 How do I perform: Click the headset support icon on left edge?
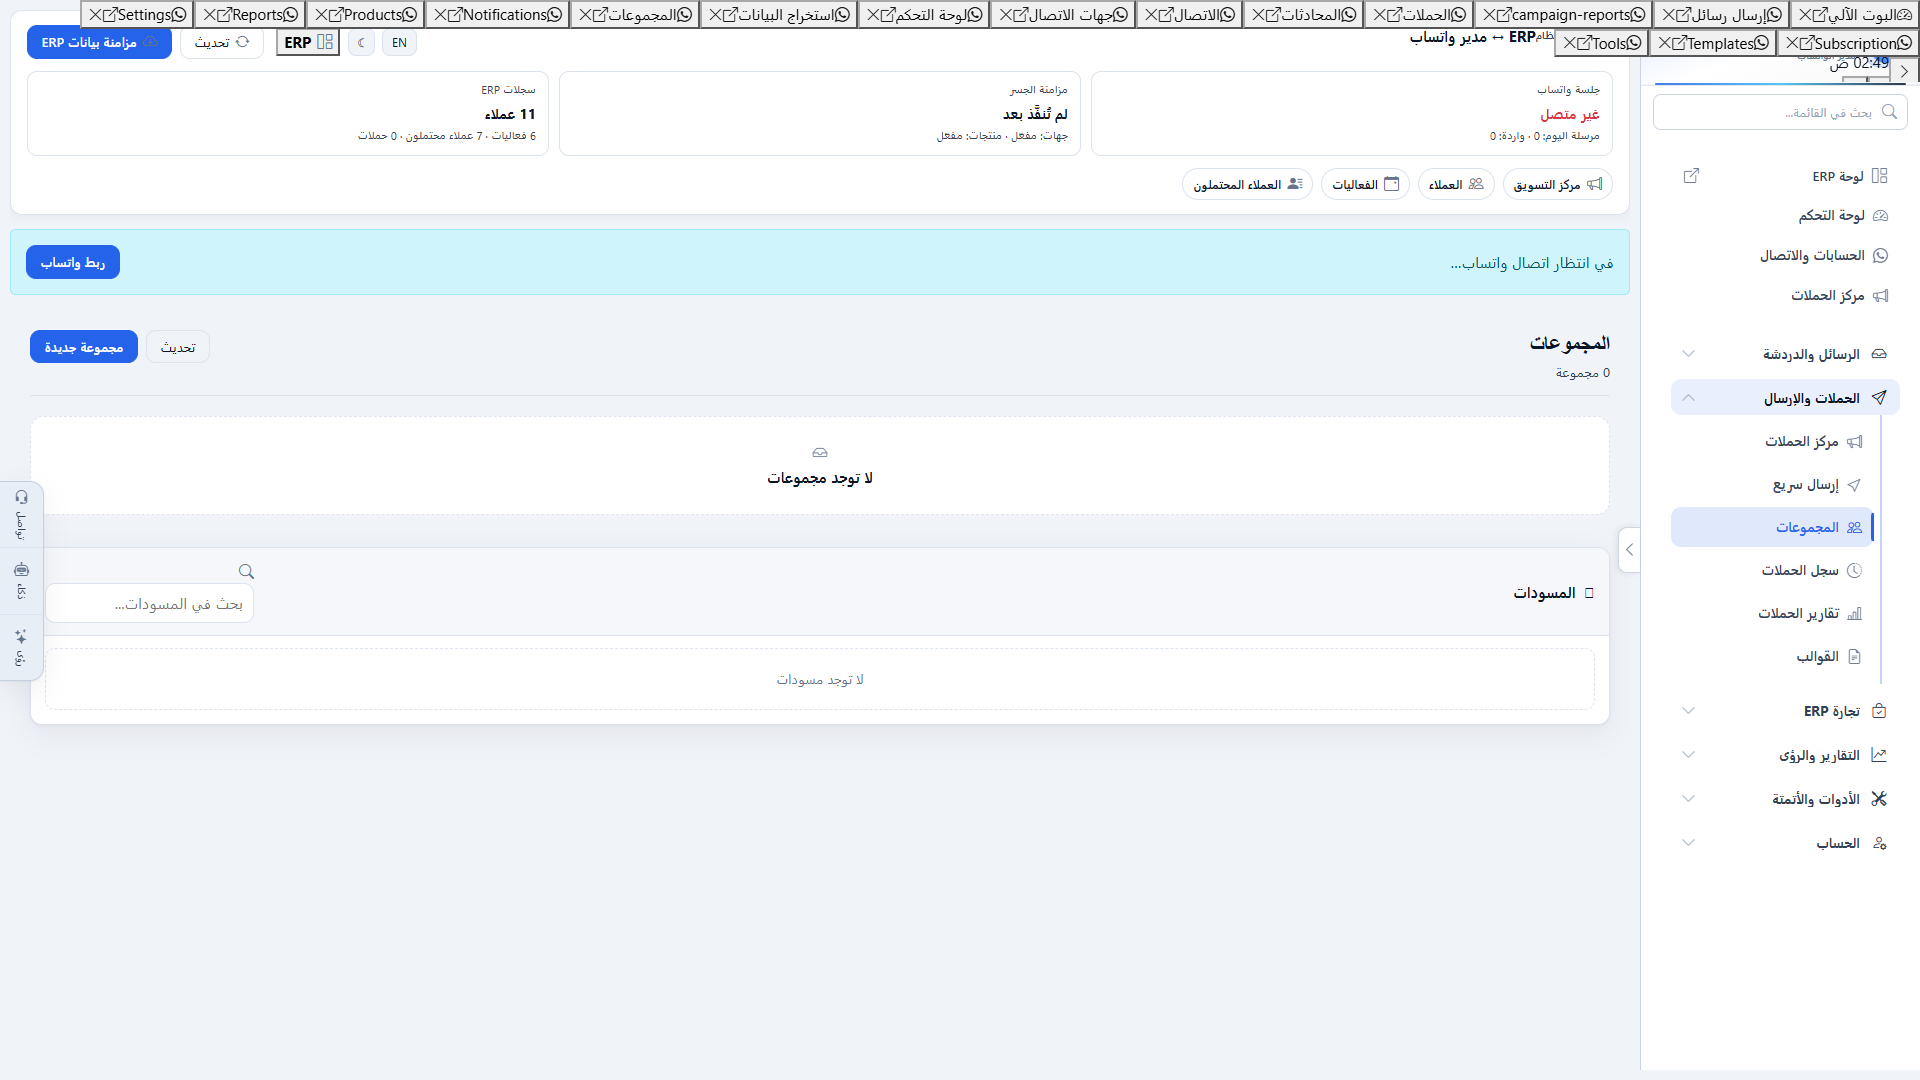[x=21, y=497]
